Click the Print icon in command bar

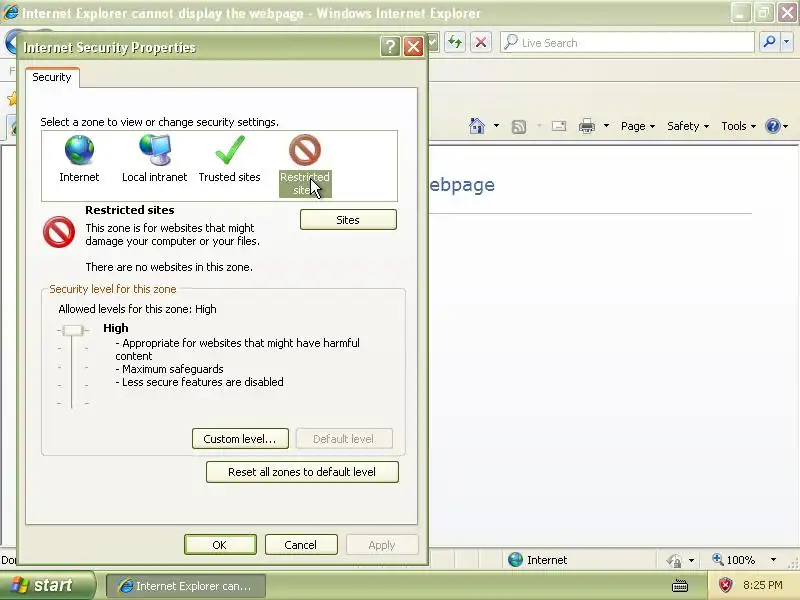[x=587, y=126]
